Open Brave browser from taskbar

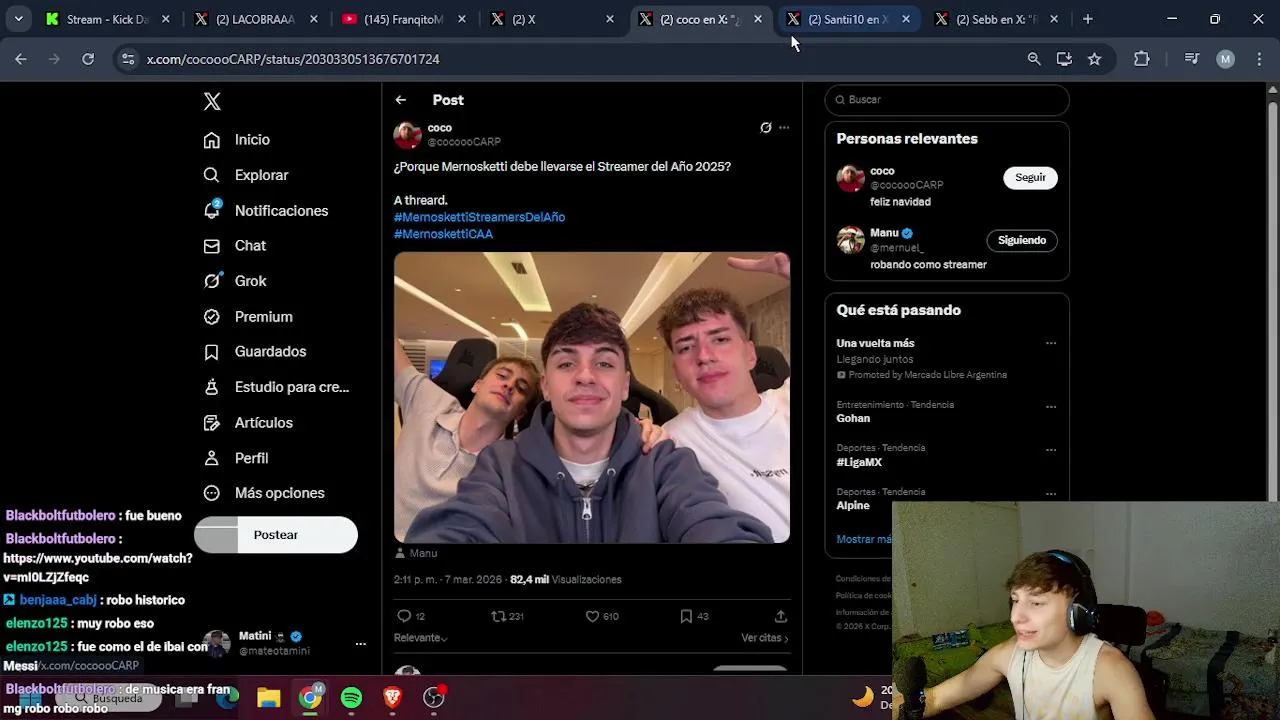392,698
